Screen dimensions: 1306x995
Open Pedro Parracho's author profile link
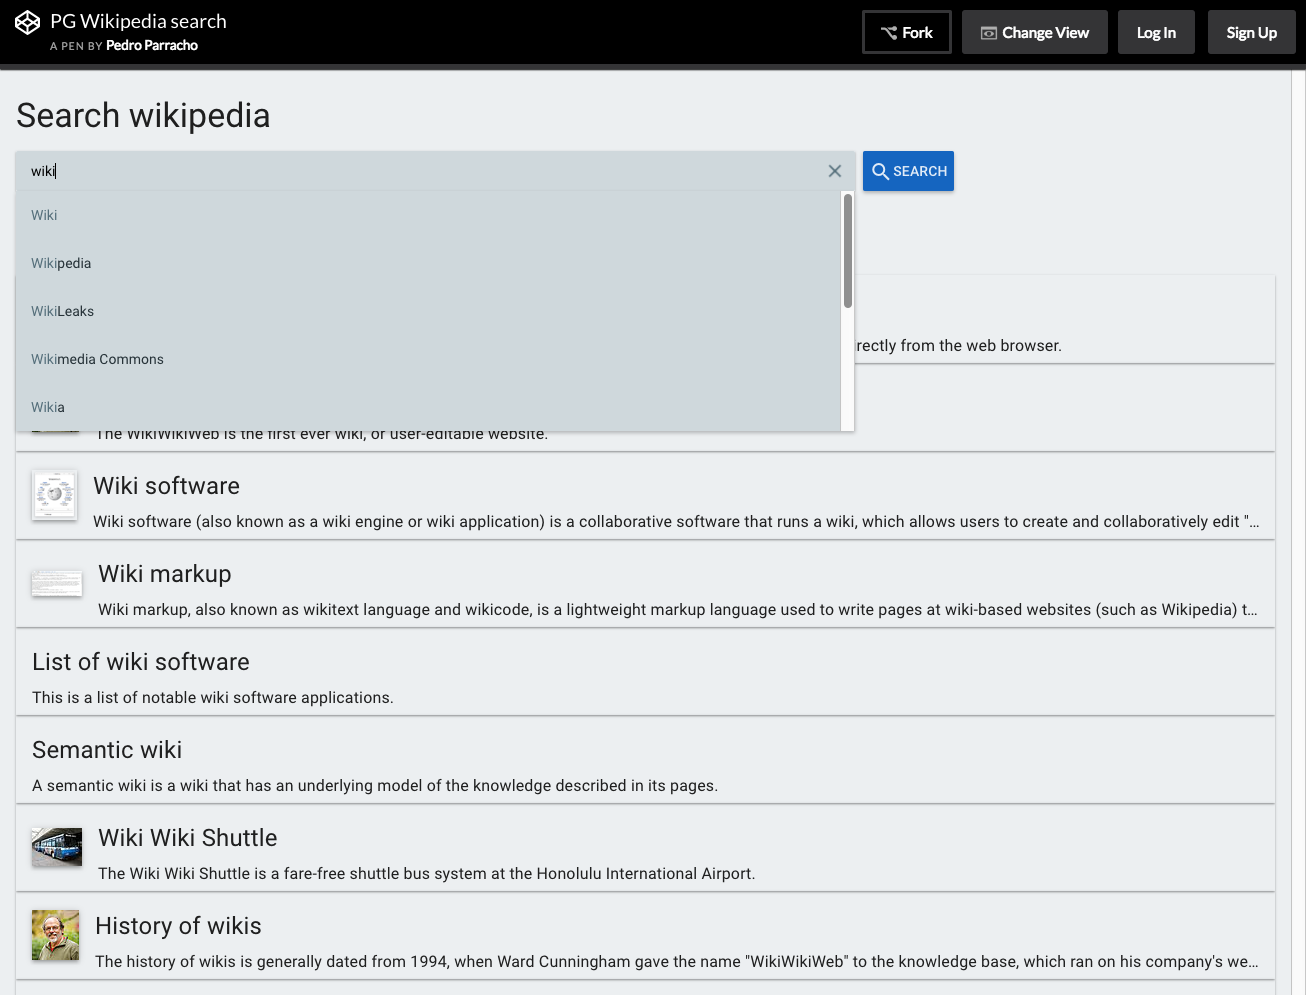click(152, 46)
